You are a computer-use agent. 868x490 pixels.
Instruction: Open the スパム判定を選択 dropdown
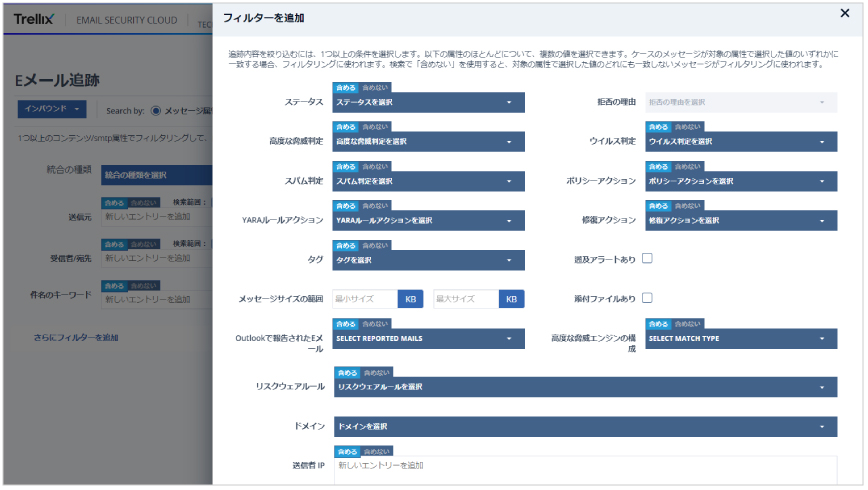pos(428,181)
